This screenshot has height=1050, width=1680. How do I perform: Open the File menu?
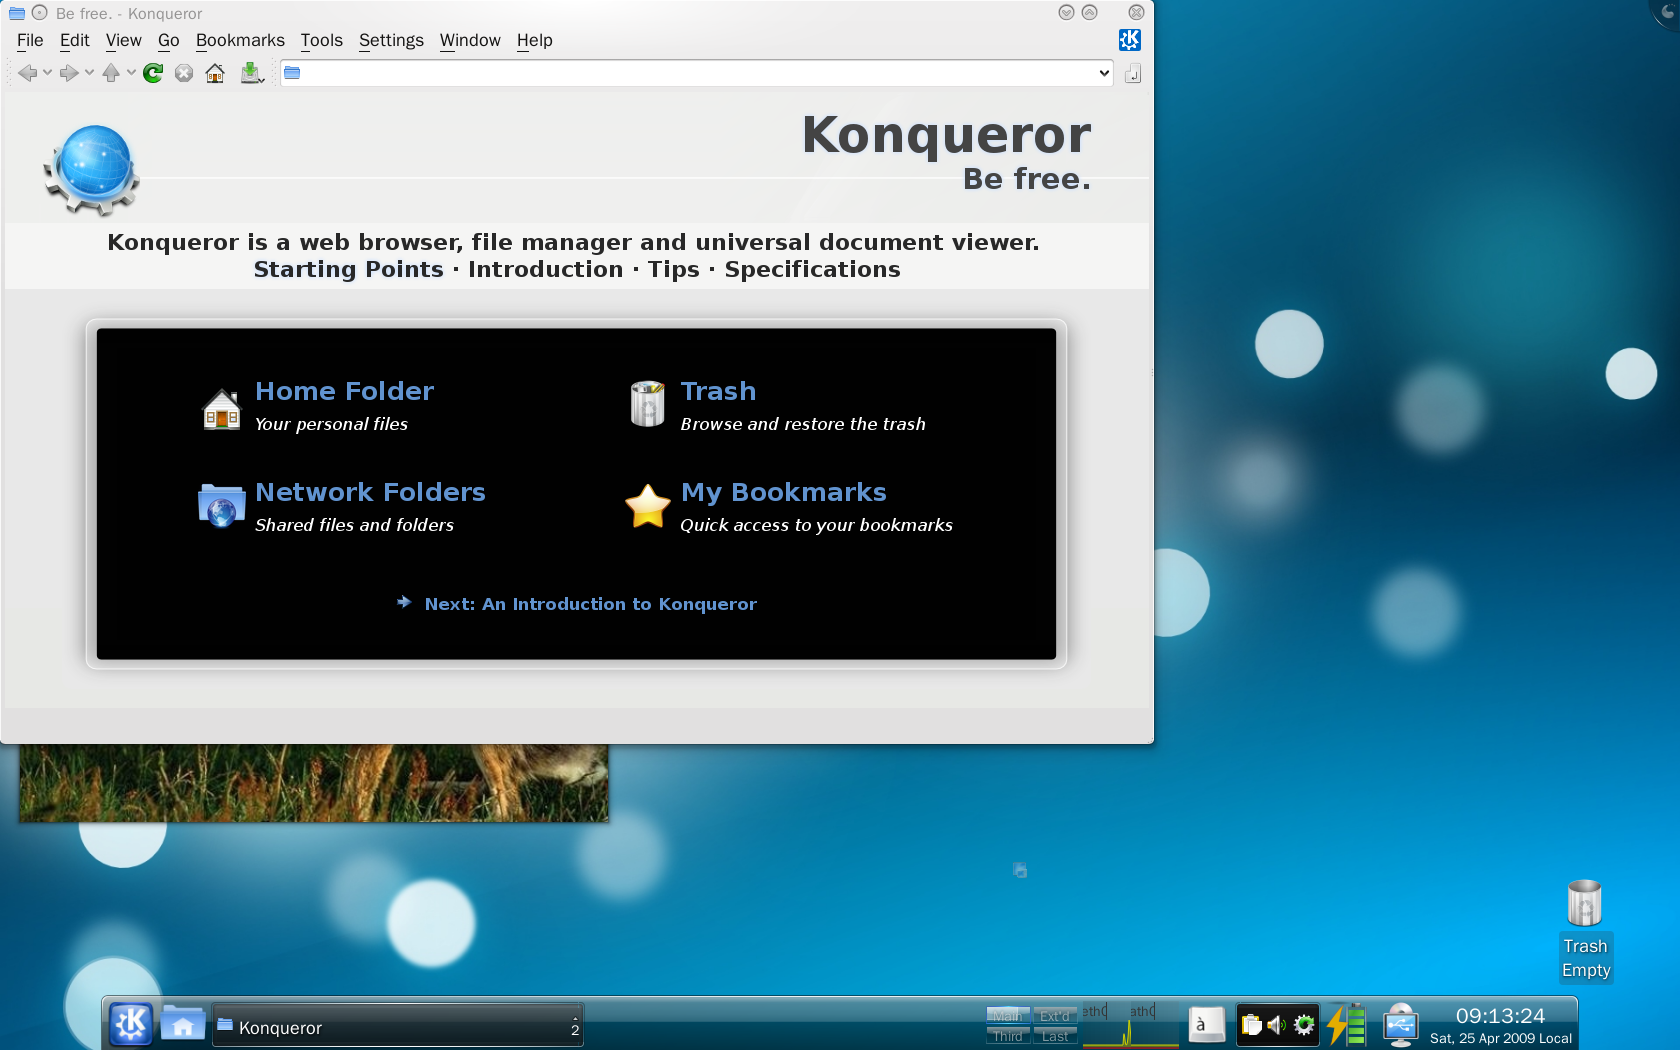point(30,40)
